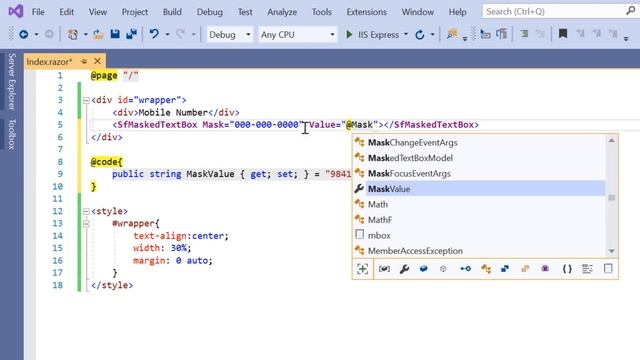640x360 pixels.
Task: Click the grayed Redo arrow
Action: [x=180, y=34]
